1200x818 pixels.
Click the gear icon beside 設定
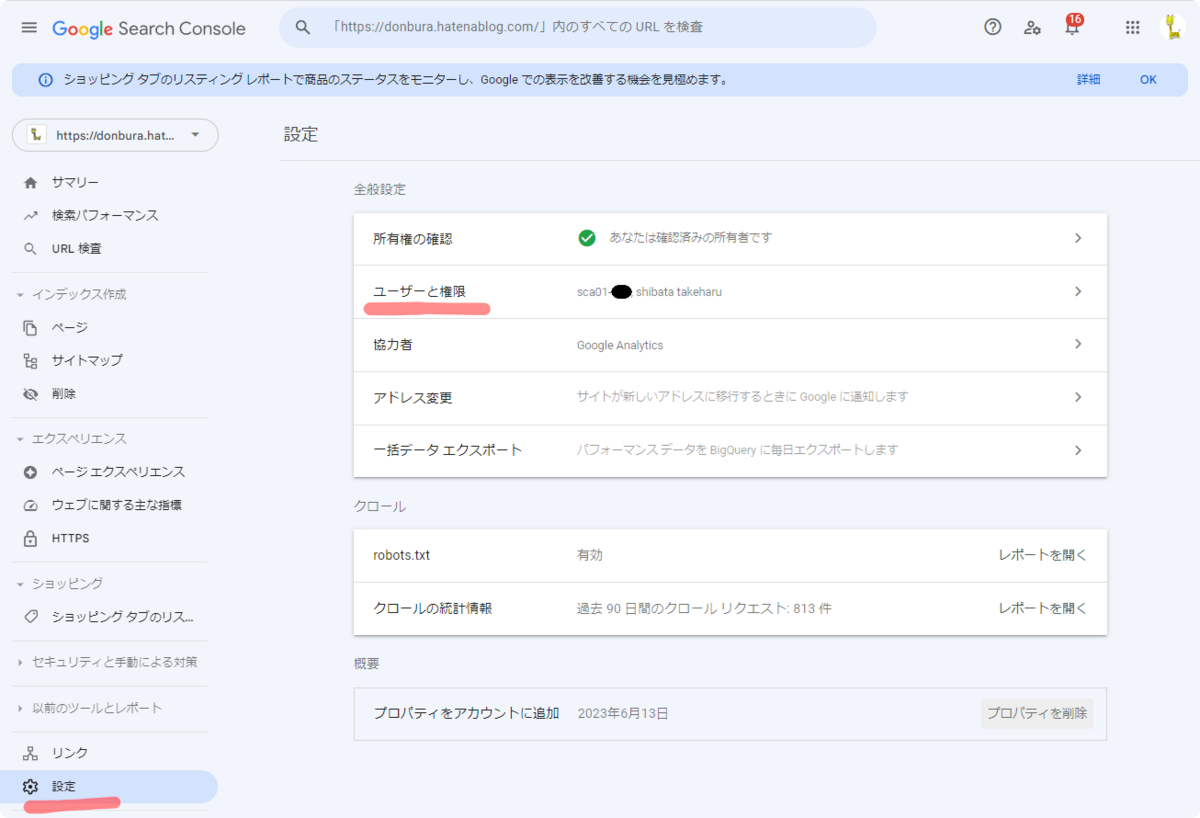pos(31,787)
